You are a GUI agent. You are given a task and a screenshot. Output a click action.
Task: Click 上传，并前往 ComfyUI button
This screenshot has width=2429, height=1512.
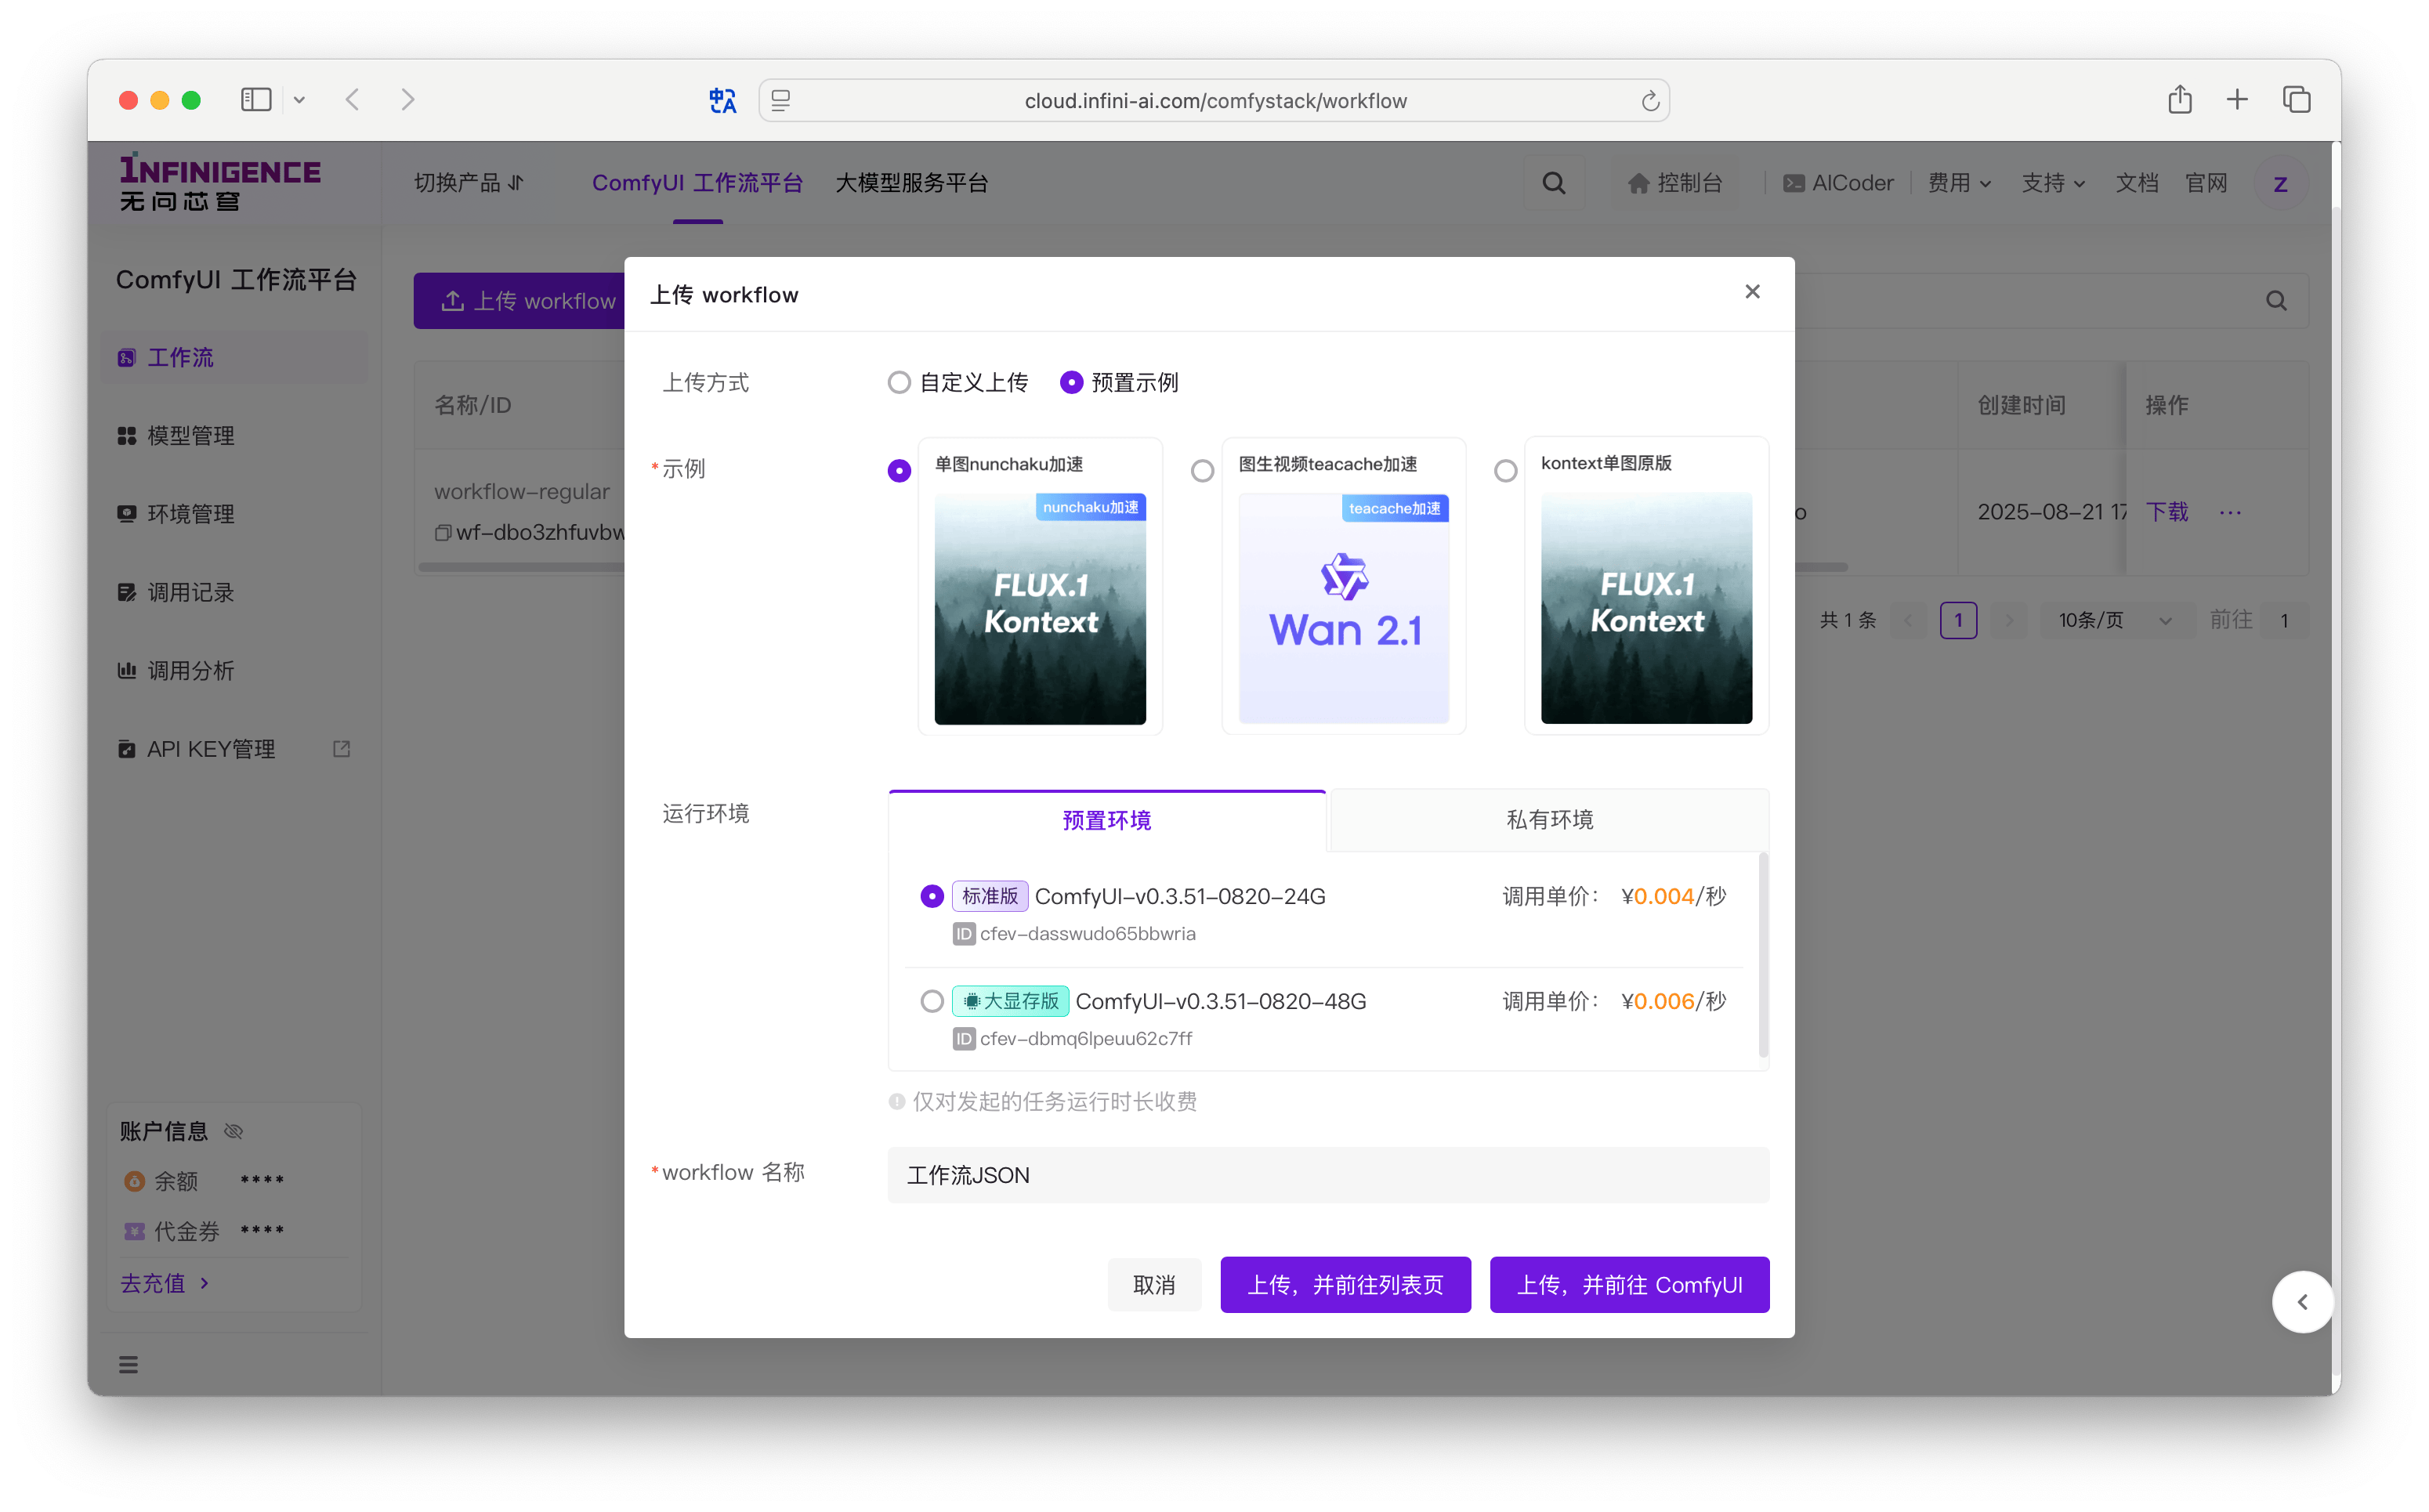coord(1629,1284)
